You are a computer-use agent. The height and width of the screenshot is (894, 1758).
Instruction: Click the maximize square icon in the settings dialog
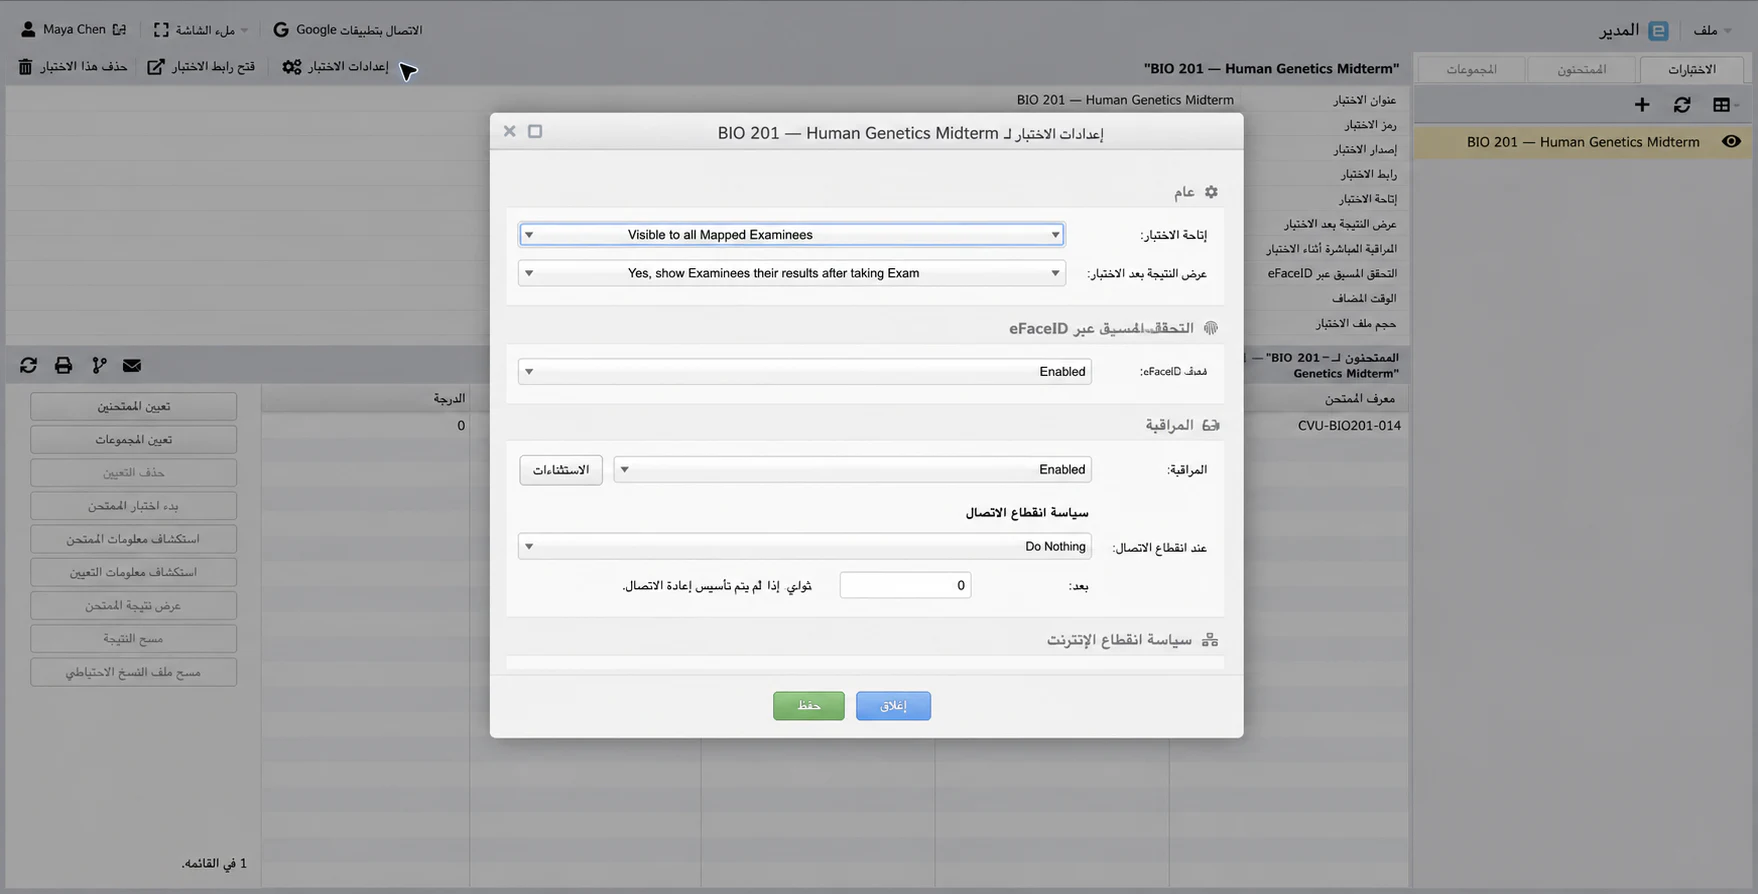click(x=535, y=131)
